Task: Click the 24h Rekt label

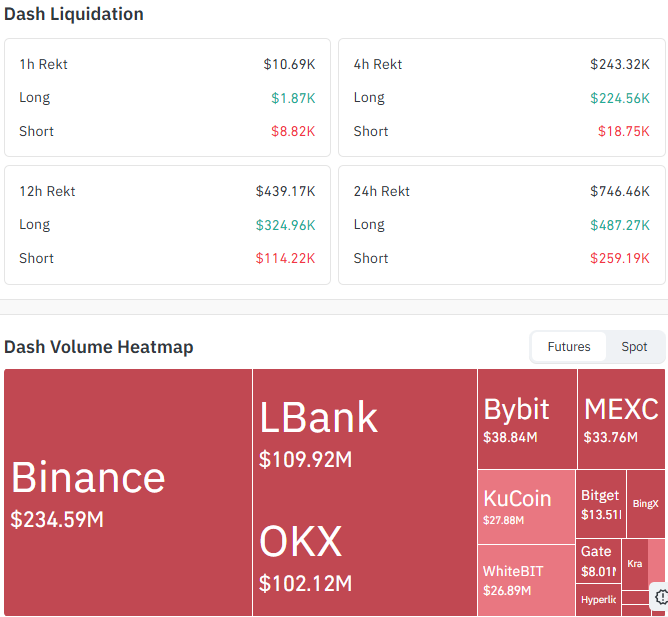Action: coord(382,191)
